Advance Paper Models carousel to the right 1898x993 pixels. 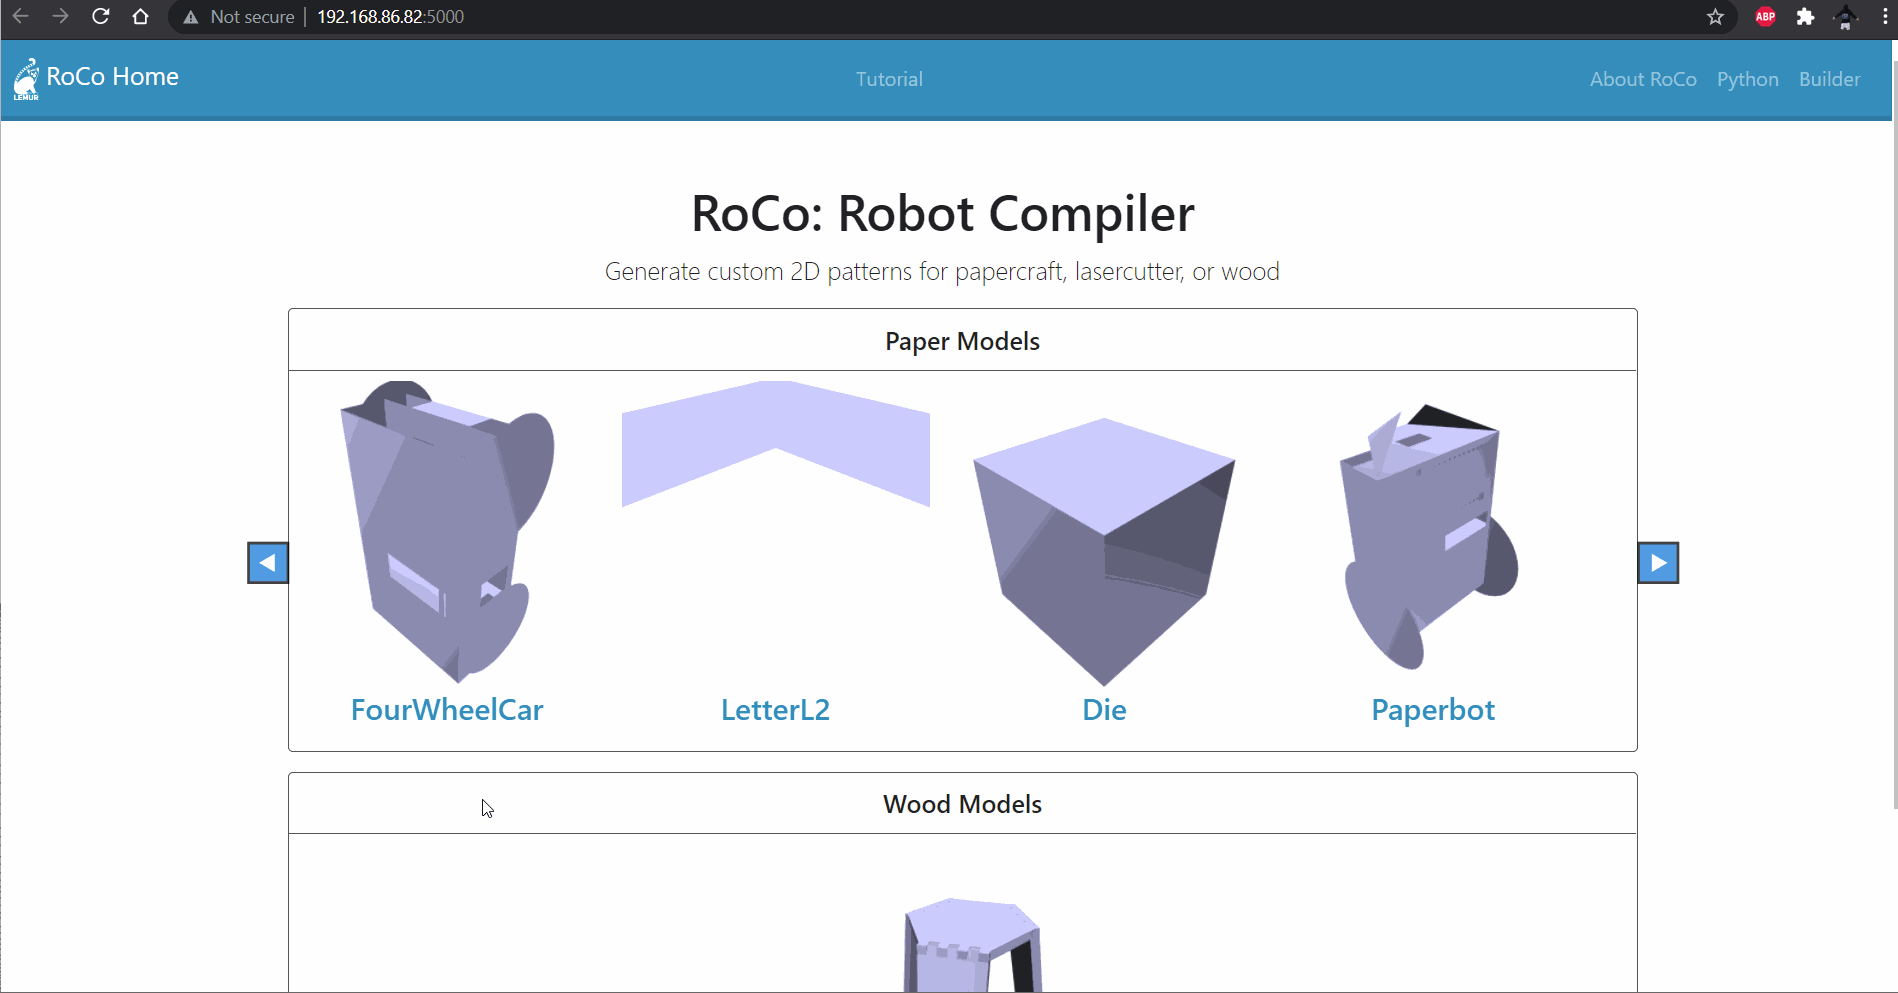(x=1658, y=563)
